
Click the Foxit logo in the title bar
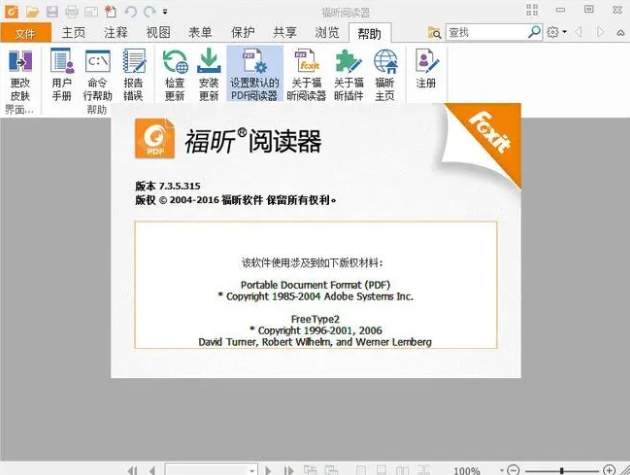point(11,12)
